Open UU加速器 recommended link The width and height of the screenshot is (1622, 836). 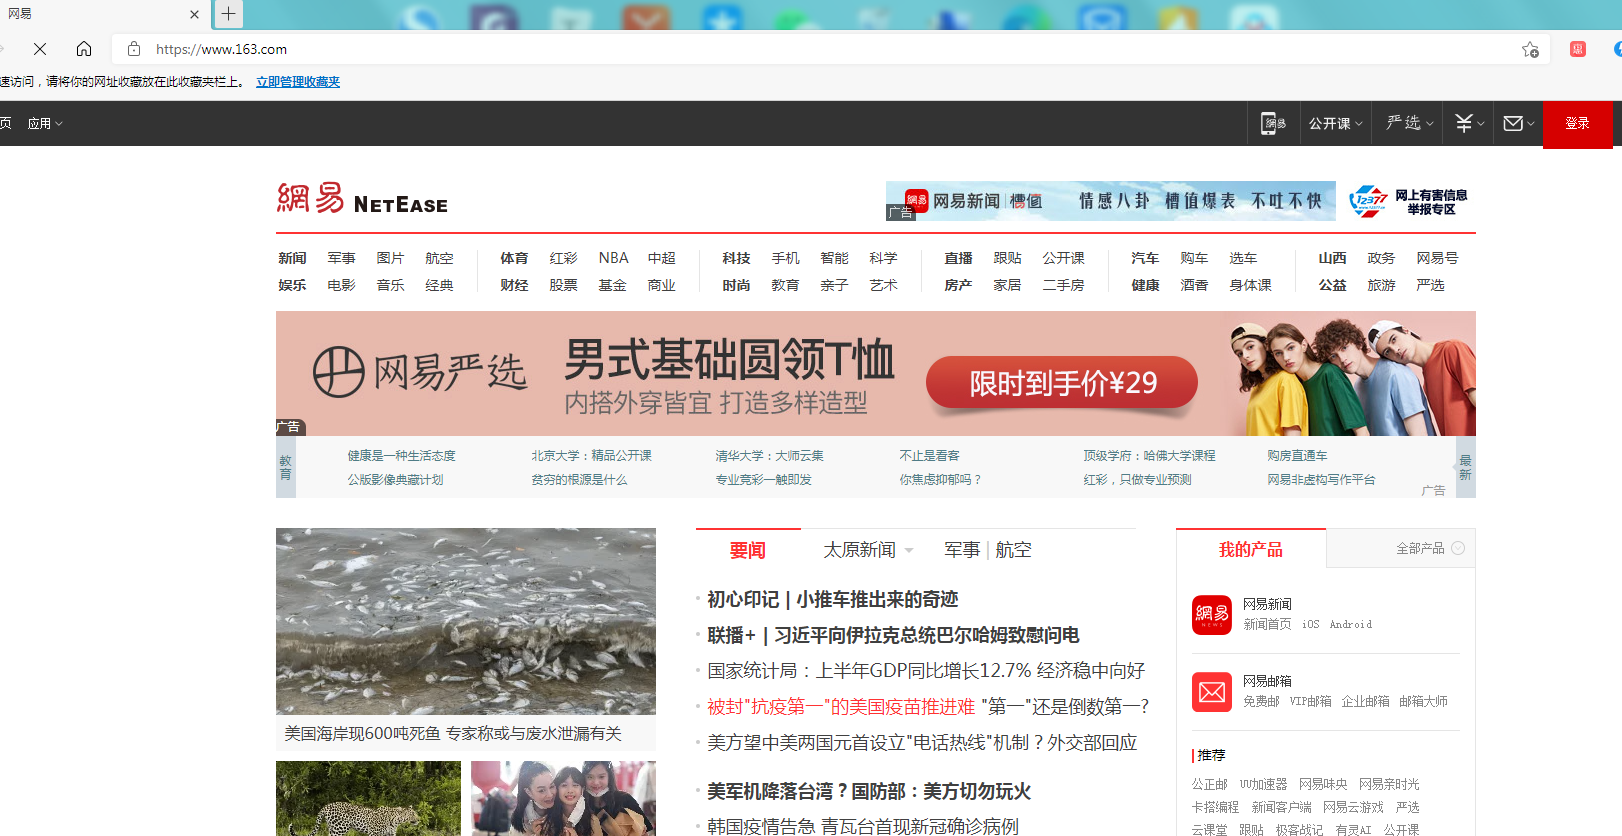coord(1264,784)
